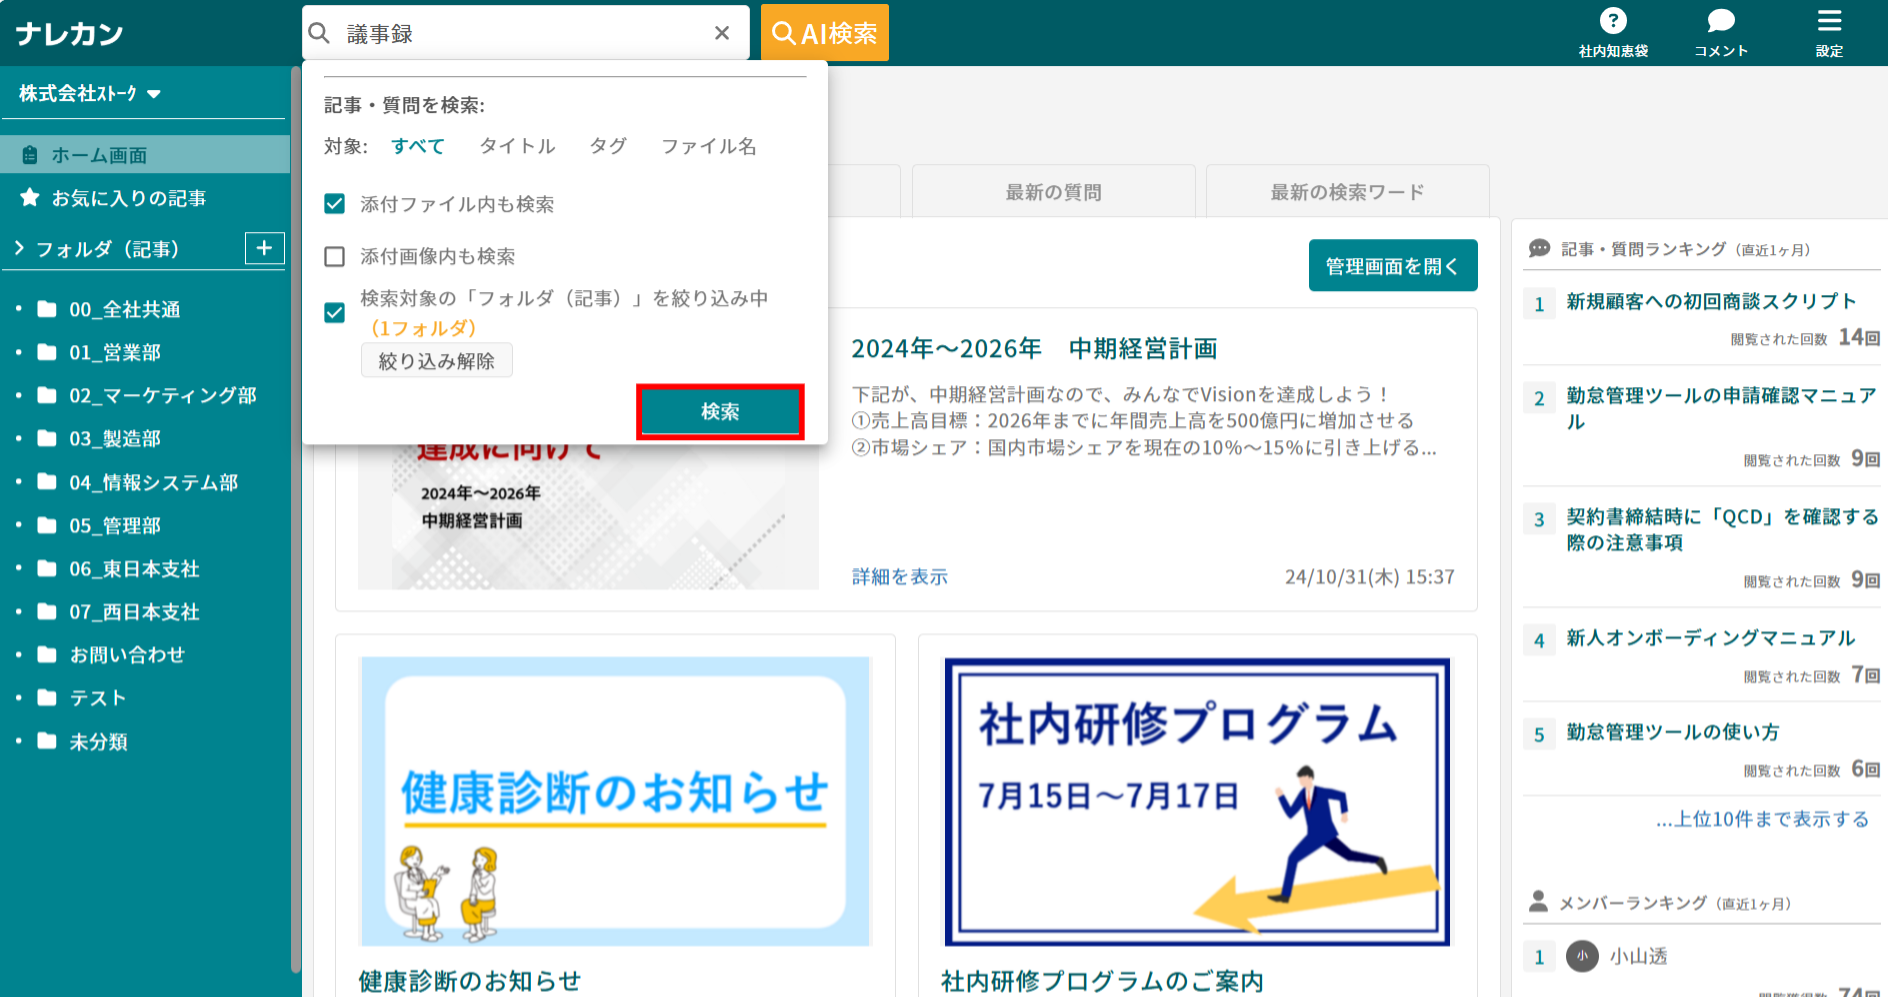Click the + icon to add a folder
Image resolution: width=1888 pixels, height=997 pixels.
pos(264,248)
